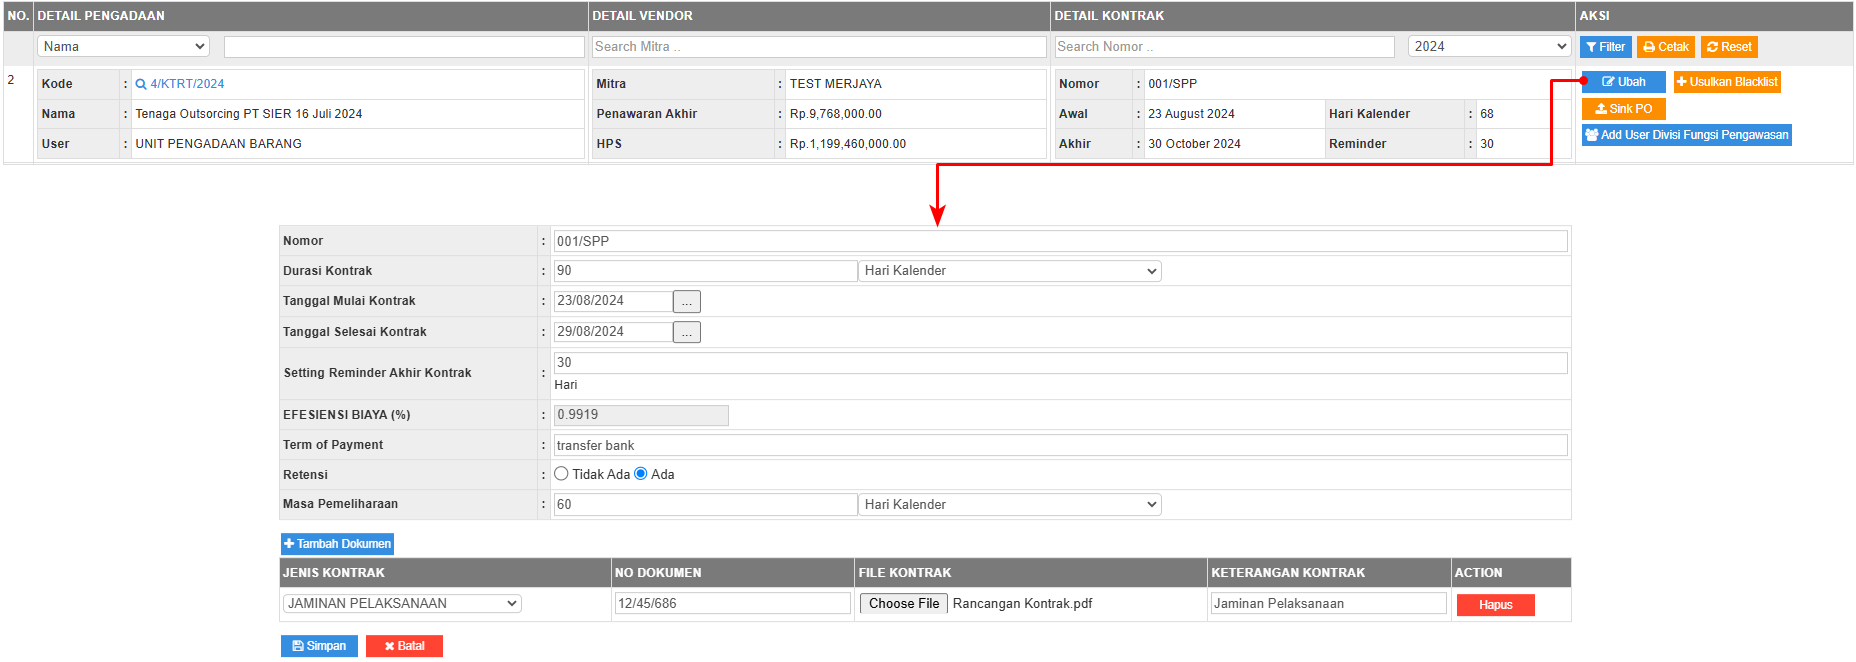Click the red Hapus button
Image resolution: width=1856 pixels, height=662 pixels.
click(x=1495, y=605)
